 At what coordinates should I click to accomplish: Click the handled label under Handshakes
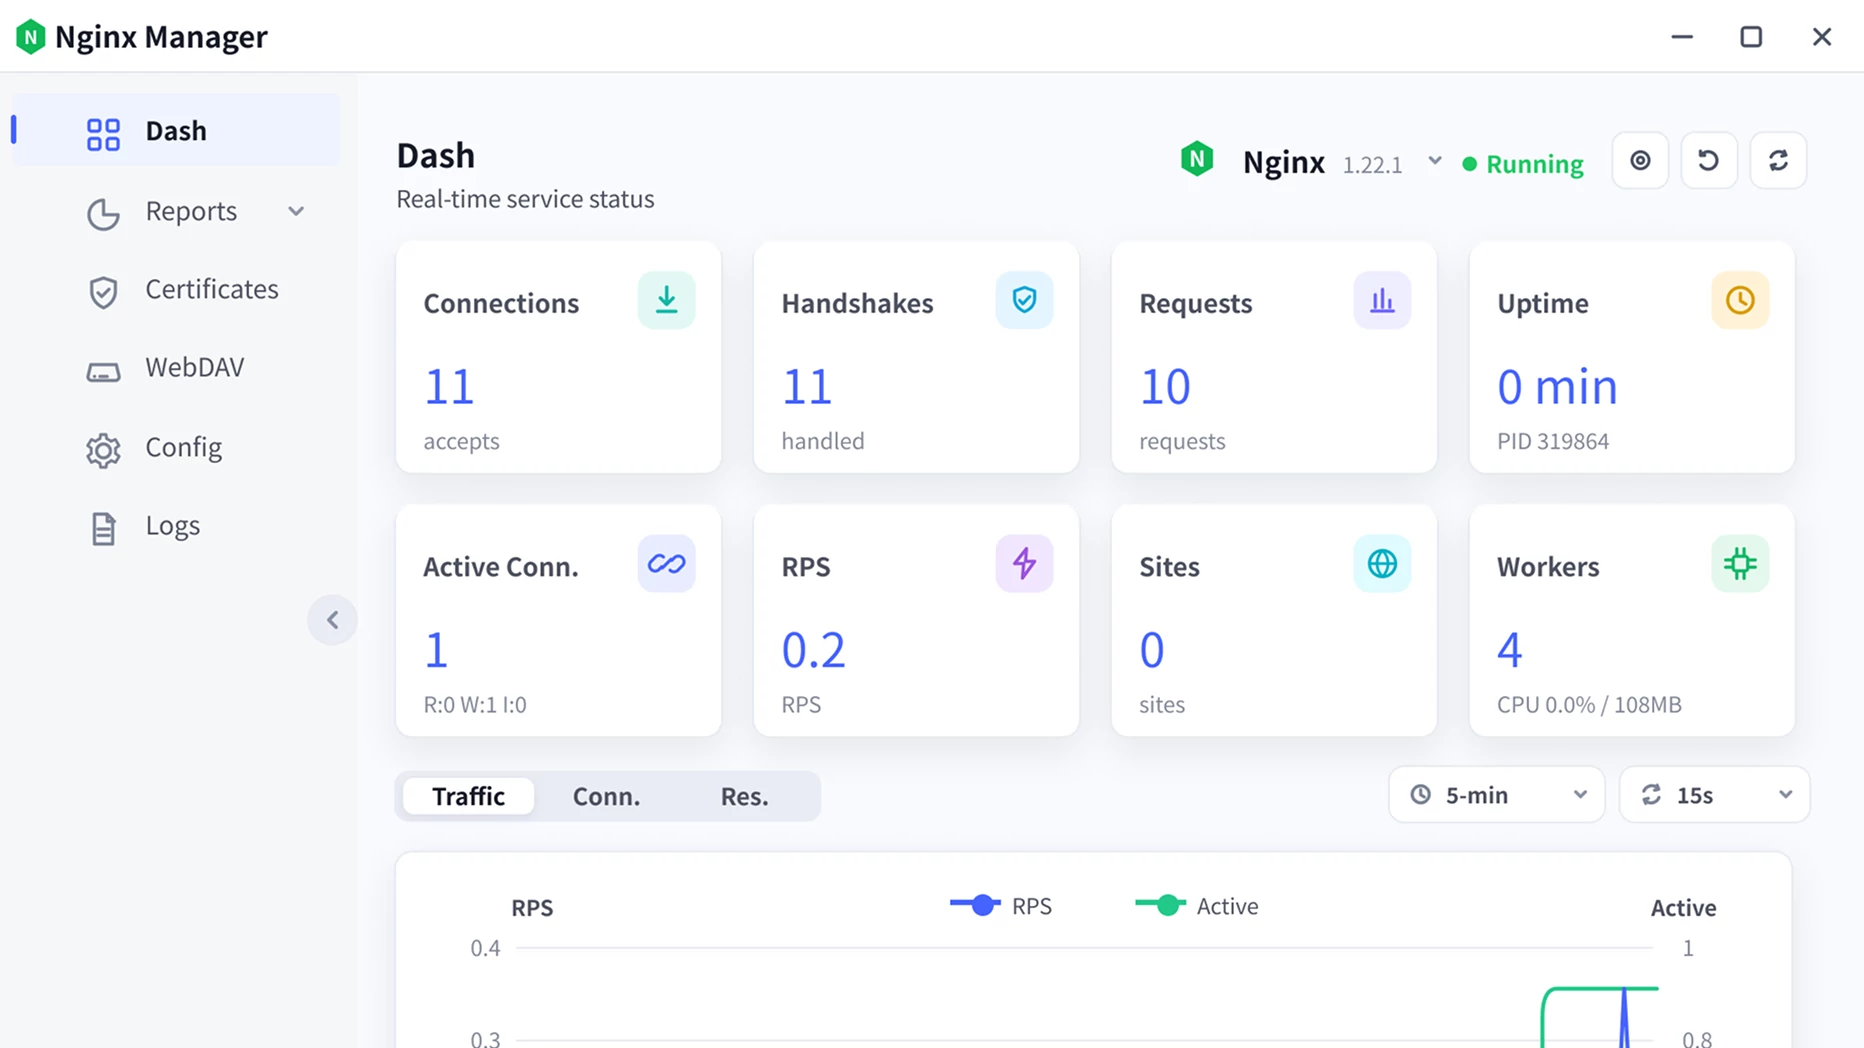[823, 441]
